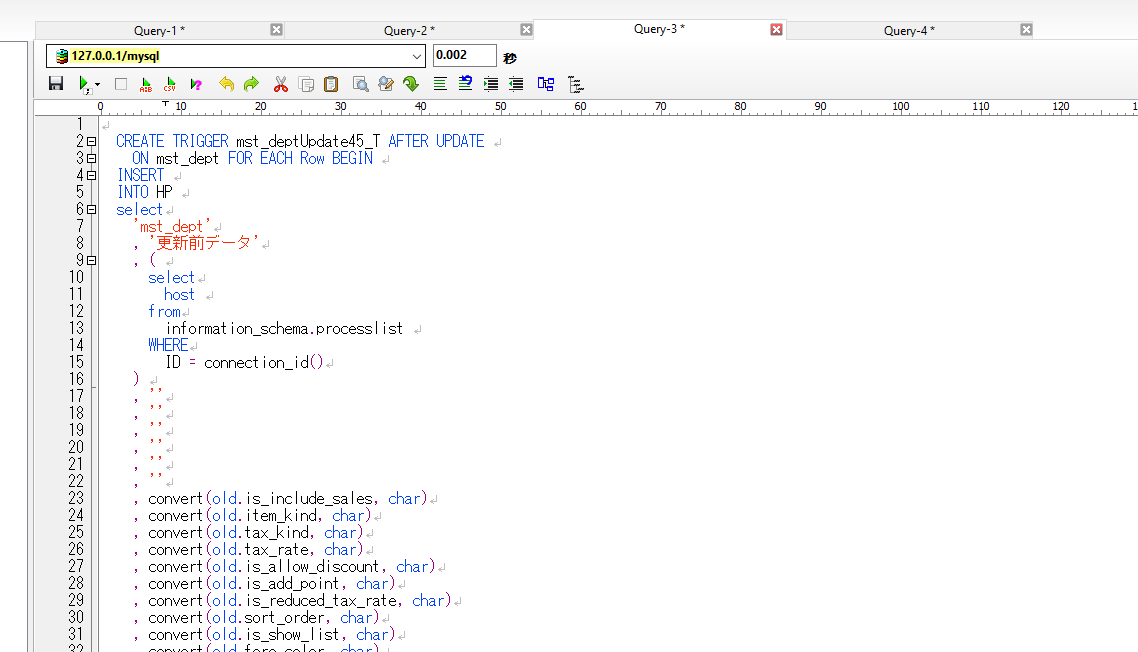1138x652 pixels.
Task: Click the green circular arrow icon
Action: 411,84
